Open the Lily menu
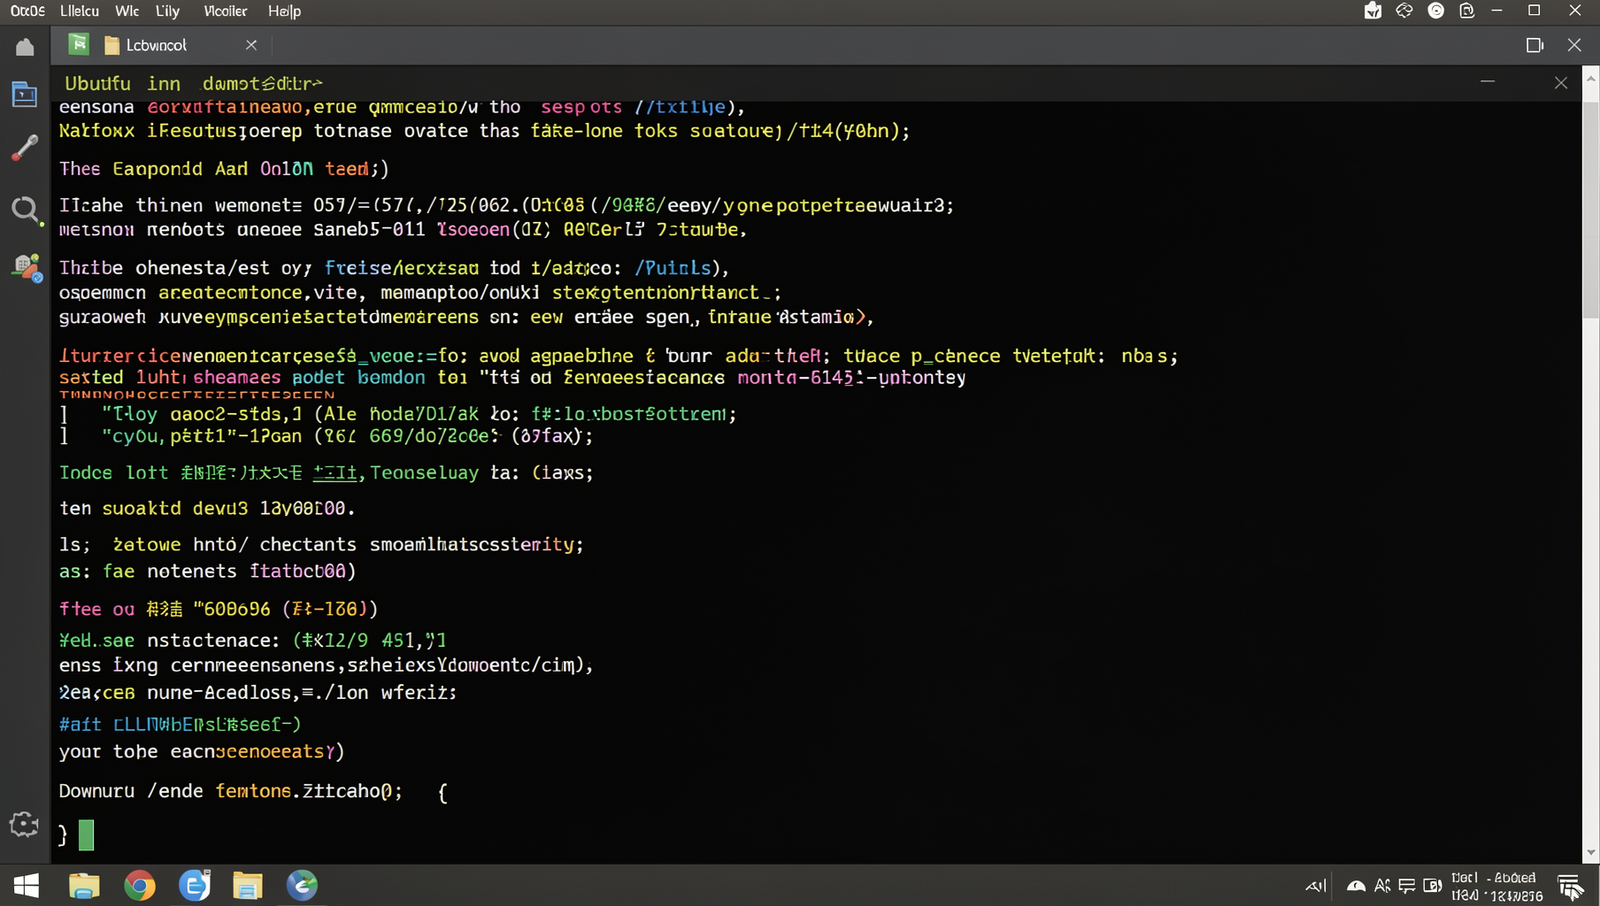 coord(167,11)
